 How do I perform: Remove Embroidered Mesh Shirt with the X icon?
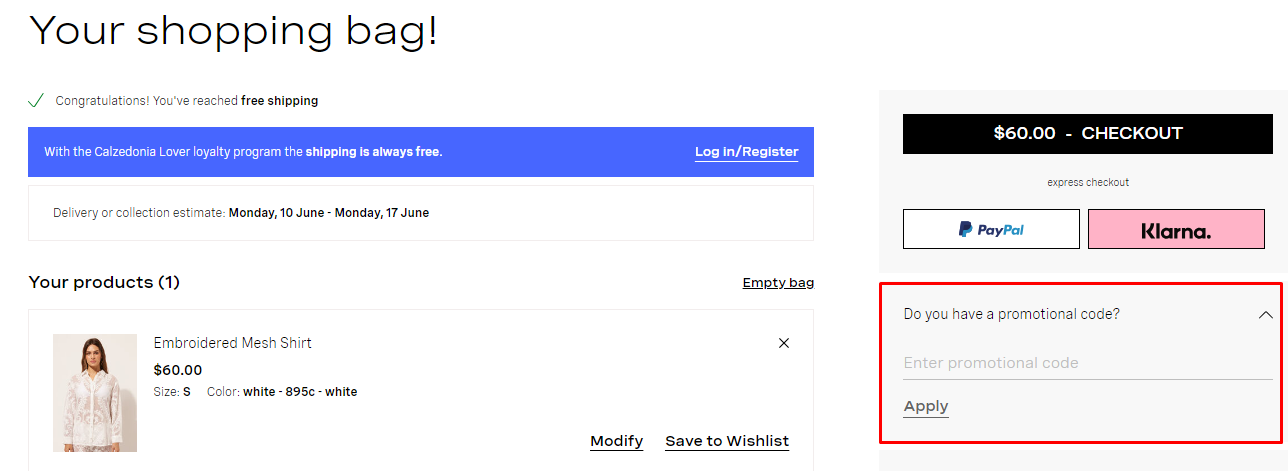click(784, 343)
